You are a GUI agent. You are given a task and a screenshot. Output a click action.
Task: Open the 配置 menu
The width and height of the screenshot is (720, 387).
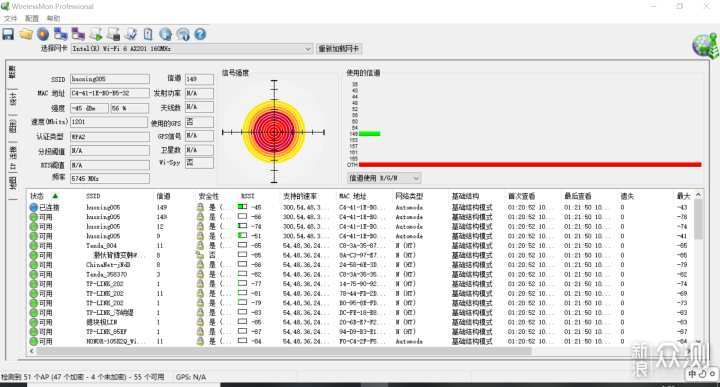pos(32,18)
